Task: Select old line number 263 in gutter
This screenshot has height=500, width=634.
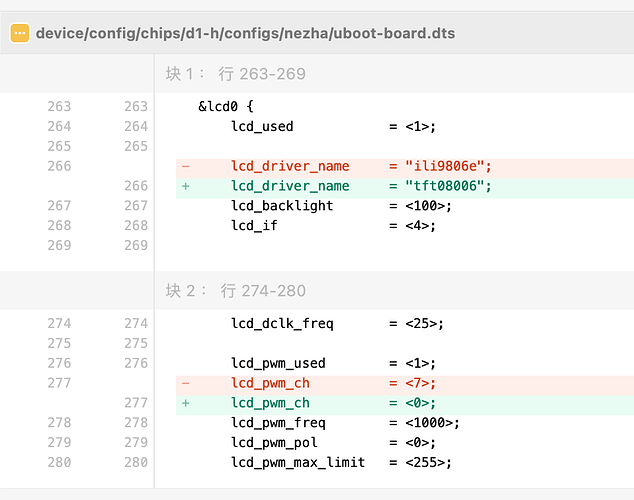Action: (x=59, y=107)
